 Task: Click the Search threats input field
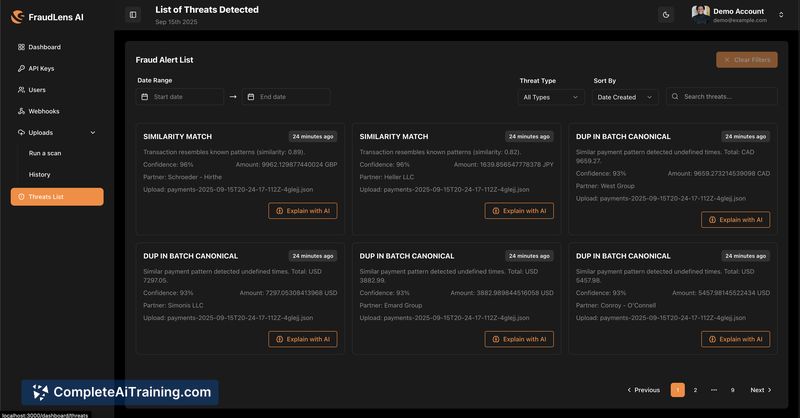click(722, 96)
